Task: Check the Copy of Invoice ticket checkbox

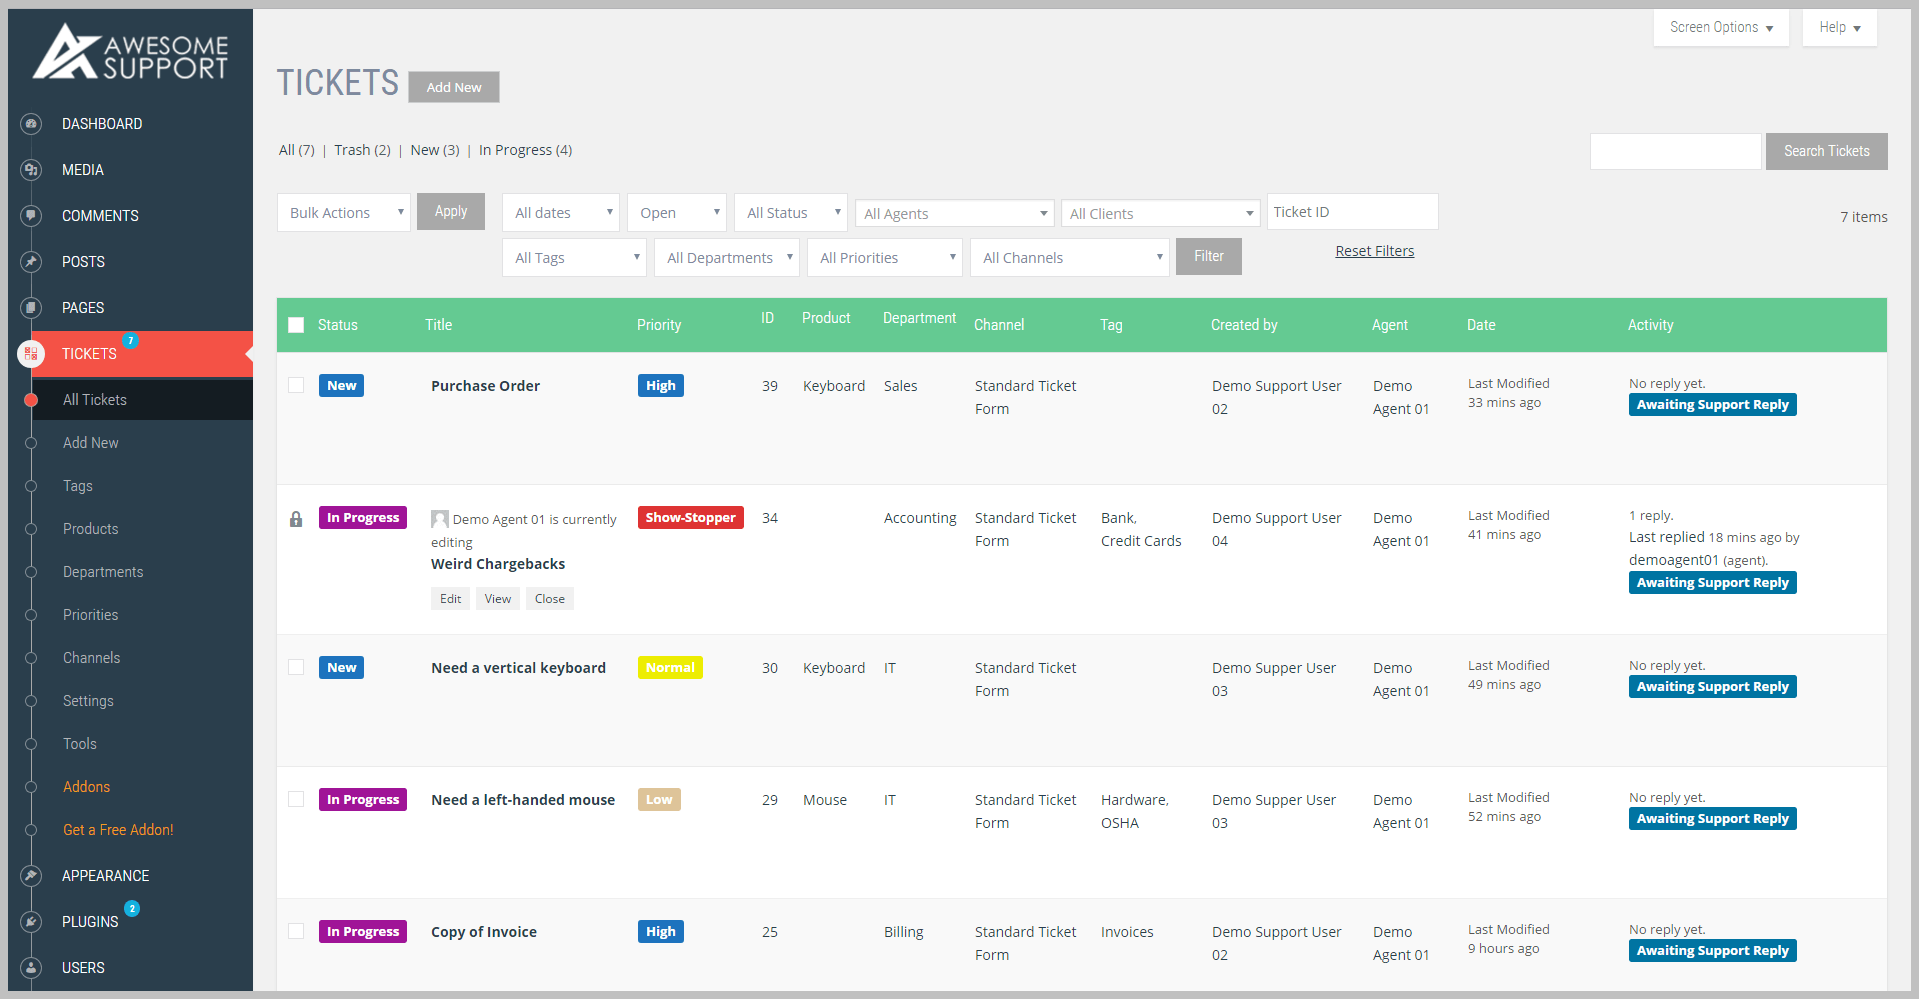Action: (296, 931)
